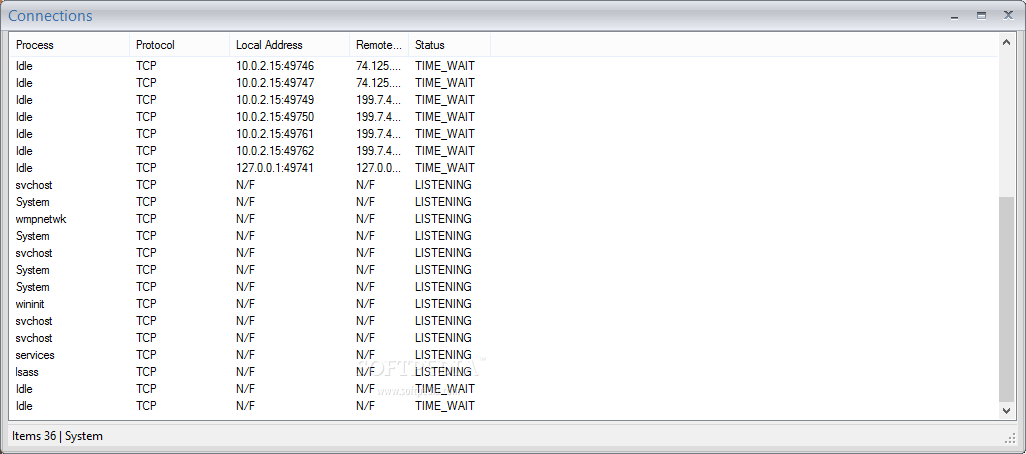Click Idle process in the 49750 row
This screenshot has height=454, width=1026.
[x=24, y=117]
